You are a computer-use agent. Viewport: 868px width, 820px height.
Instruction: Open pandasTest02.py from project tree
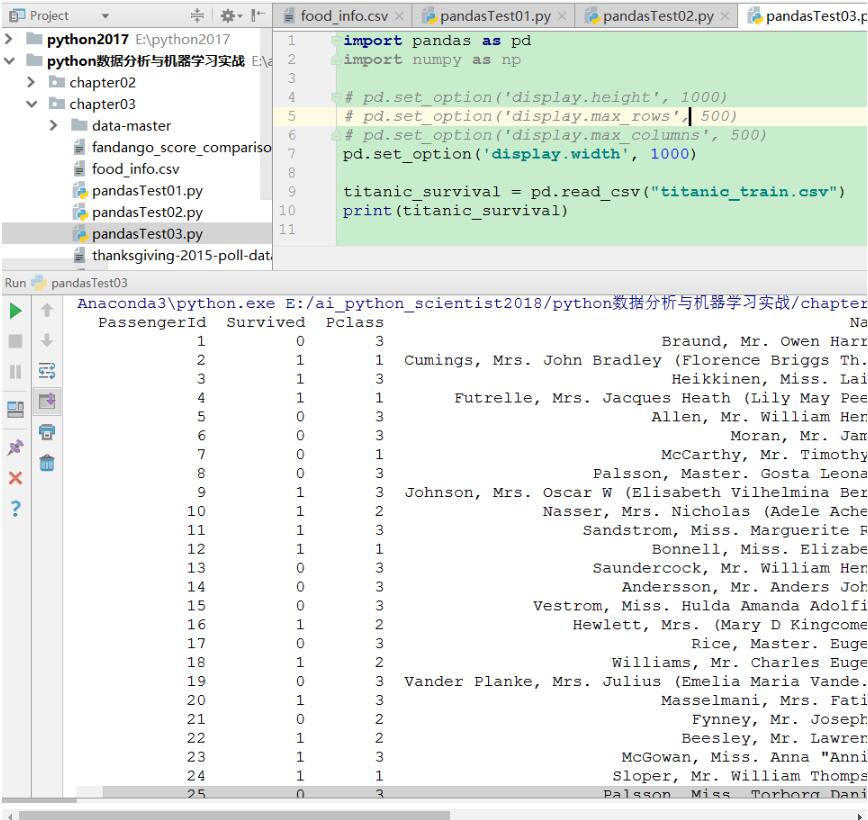(x=138, y=212)
